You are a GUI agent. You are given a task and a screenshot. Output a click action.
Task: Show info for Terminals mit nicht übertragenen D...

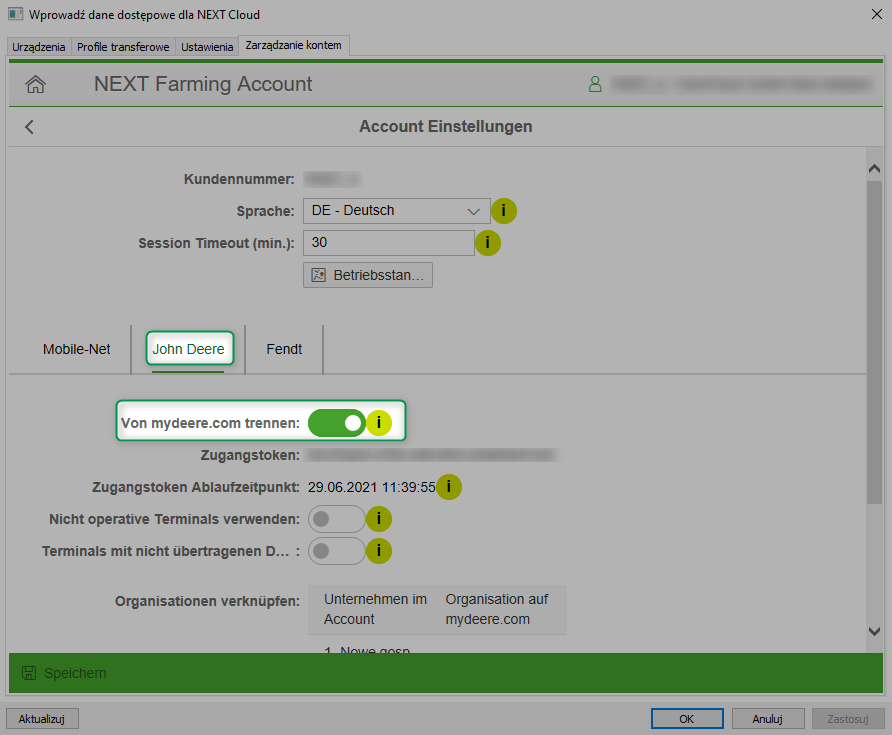pos(379,551)
